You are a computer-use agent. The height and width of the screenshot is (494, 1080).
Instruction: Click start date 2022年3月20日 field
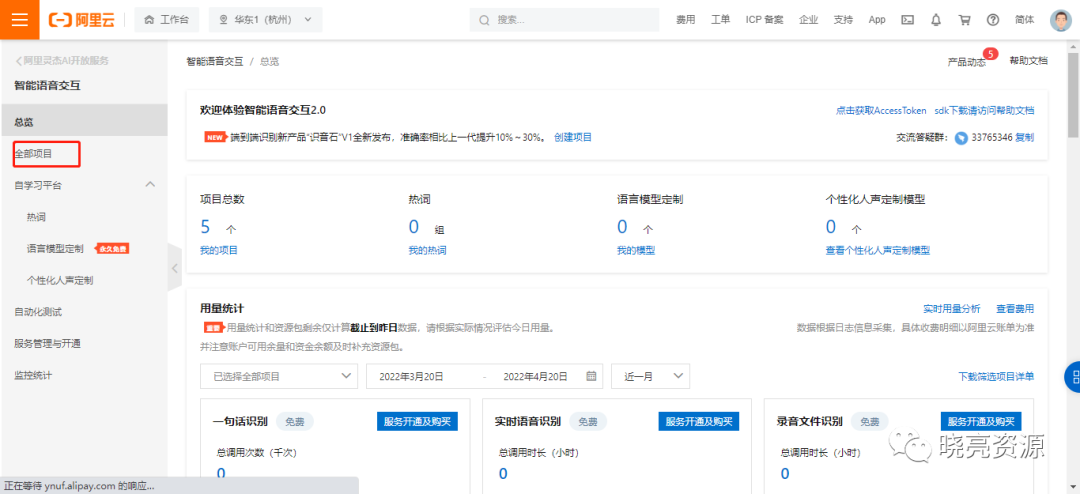[411, 376]
